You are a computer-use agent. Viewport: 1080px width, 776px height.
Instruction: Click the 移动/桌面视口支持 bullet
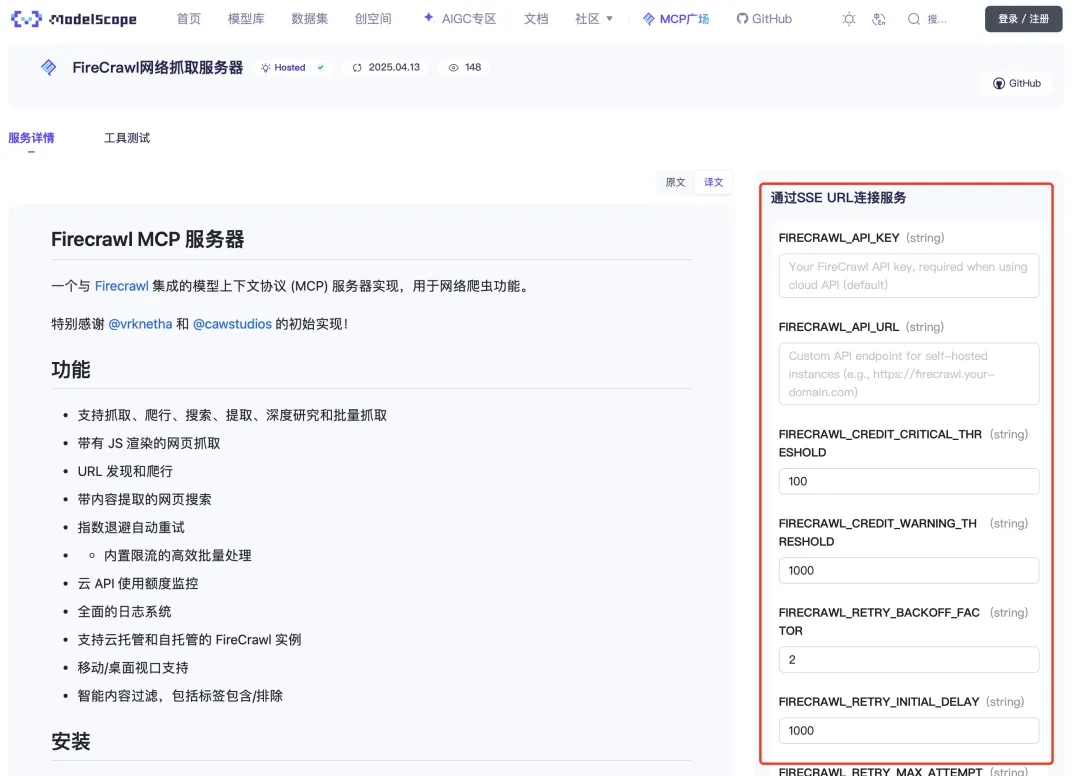tap(133, 668)
